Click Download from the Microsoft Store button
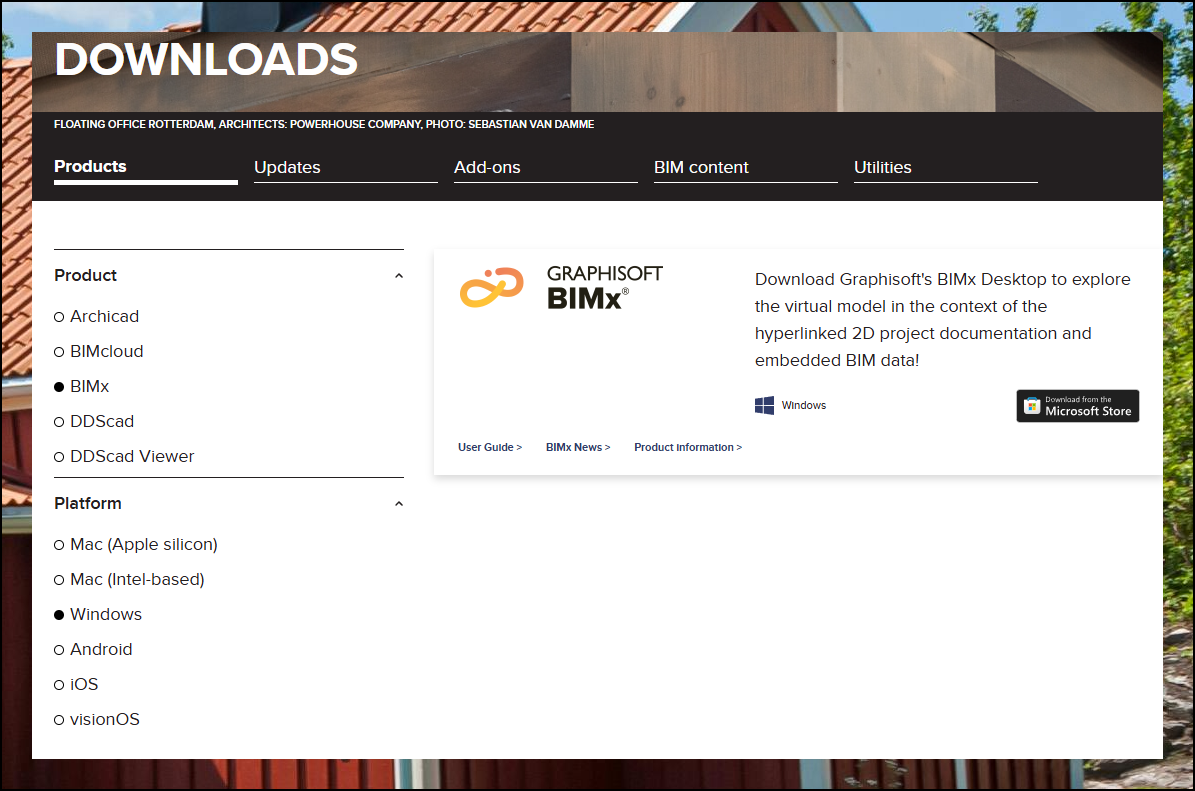The width and height of the screenshot is (1195, 791). pyautogui.click(x=1078, y=406)
